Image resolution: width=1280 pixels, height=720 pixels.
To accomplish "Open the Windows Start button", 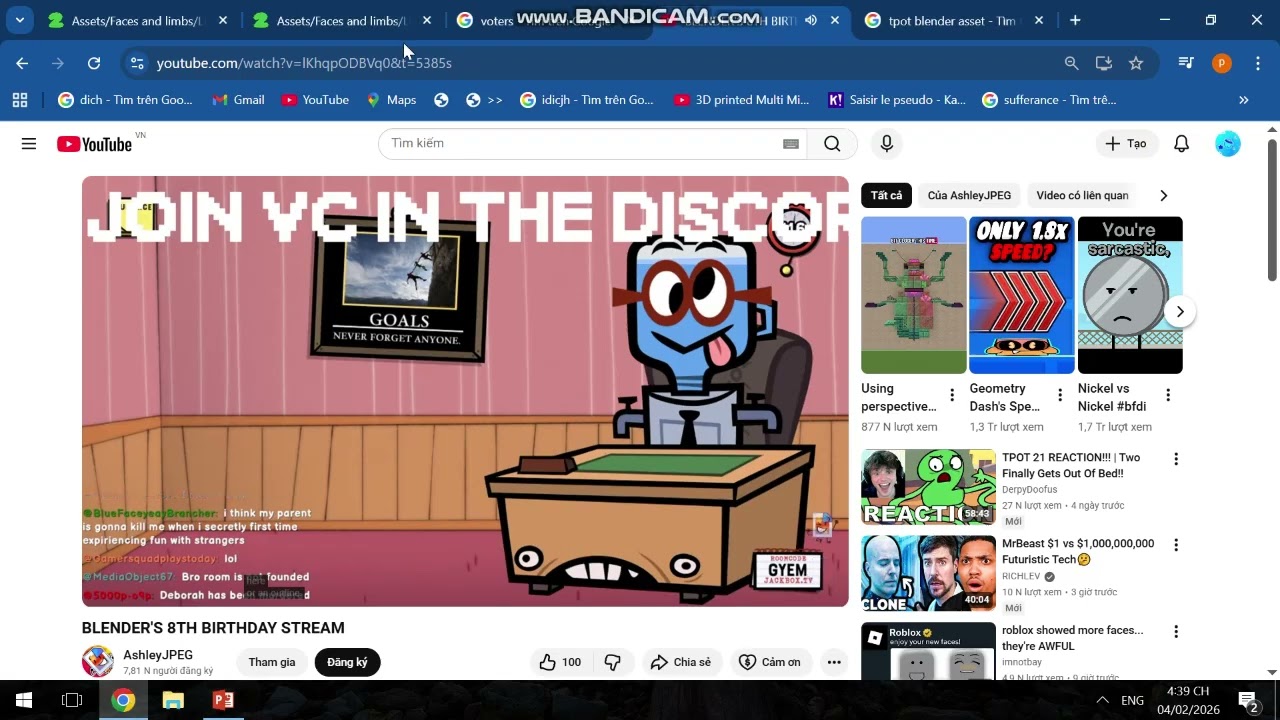I will coord(24,700).
